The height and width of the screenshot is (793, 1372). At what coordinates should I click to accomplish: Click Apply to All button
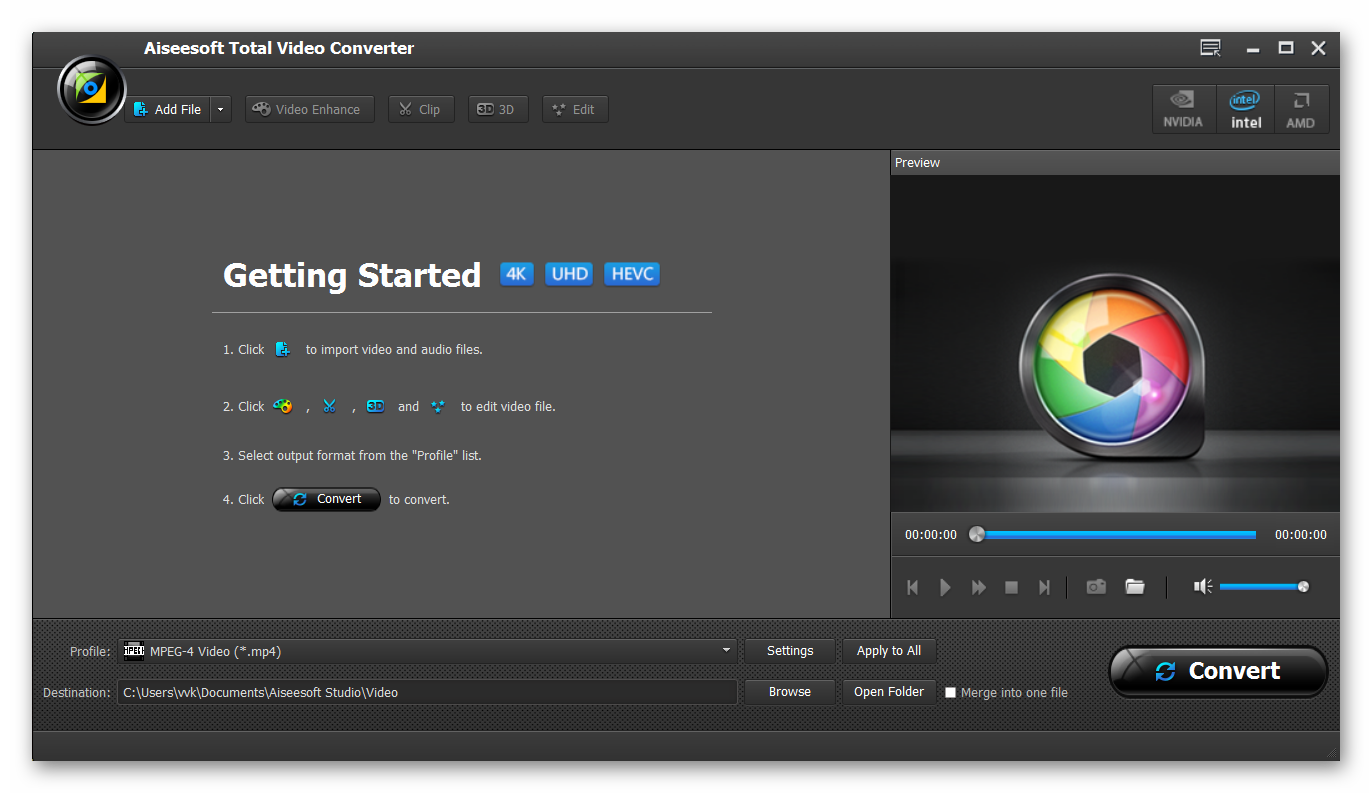[889, 651]
